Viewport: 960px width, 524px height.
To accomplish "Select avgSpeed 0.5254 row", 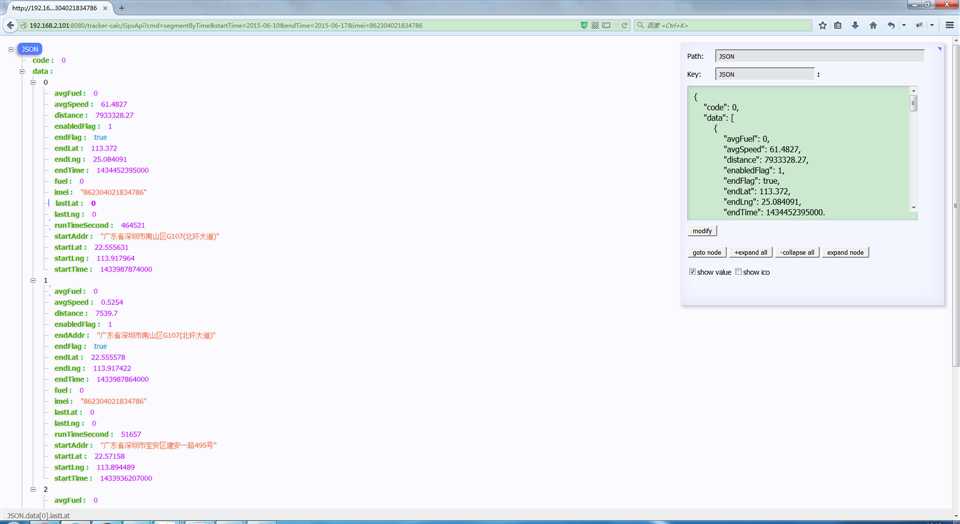I will 88,302.
